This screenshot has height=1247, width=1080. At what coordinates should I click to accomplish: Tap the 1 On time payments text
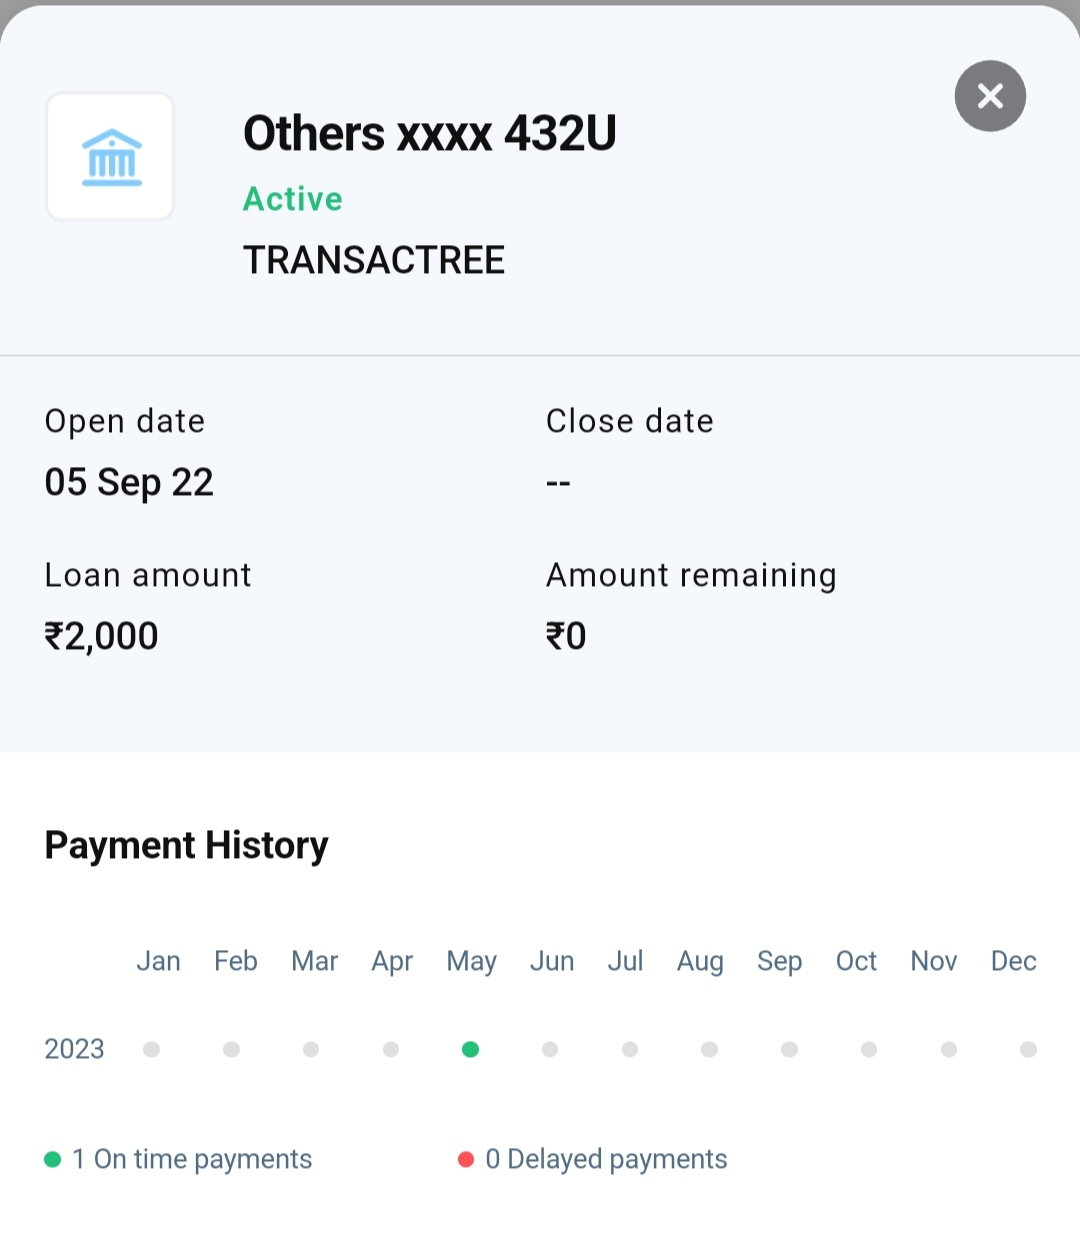coord(192,1159)
